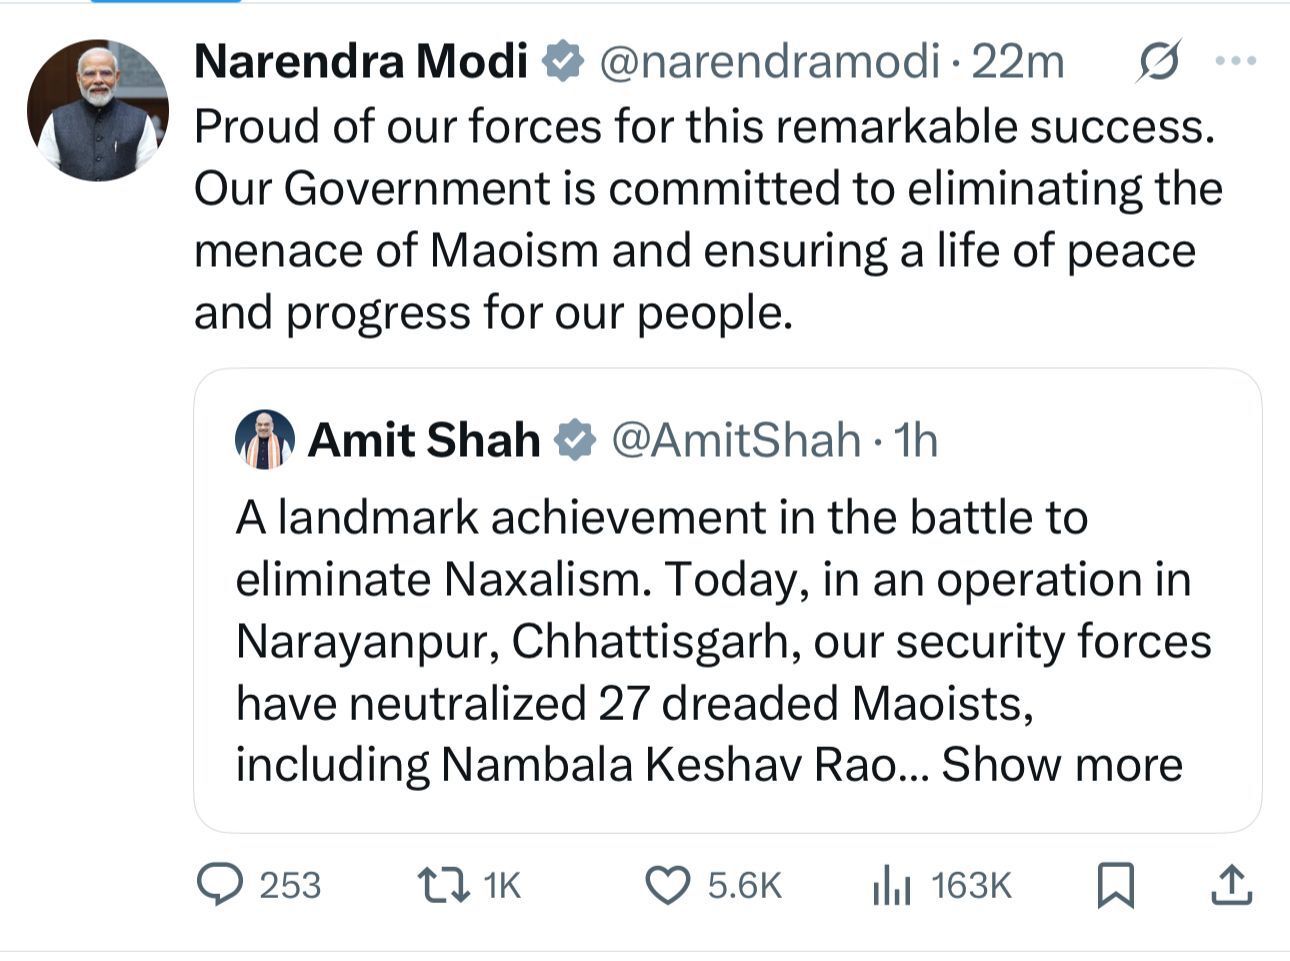Open Narendra Modi's profile picture
Image resolution: width=1290 pixels, height=961 pixels.
point(97,110)
